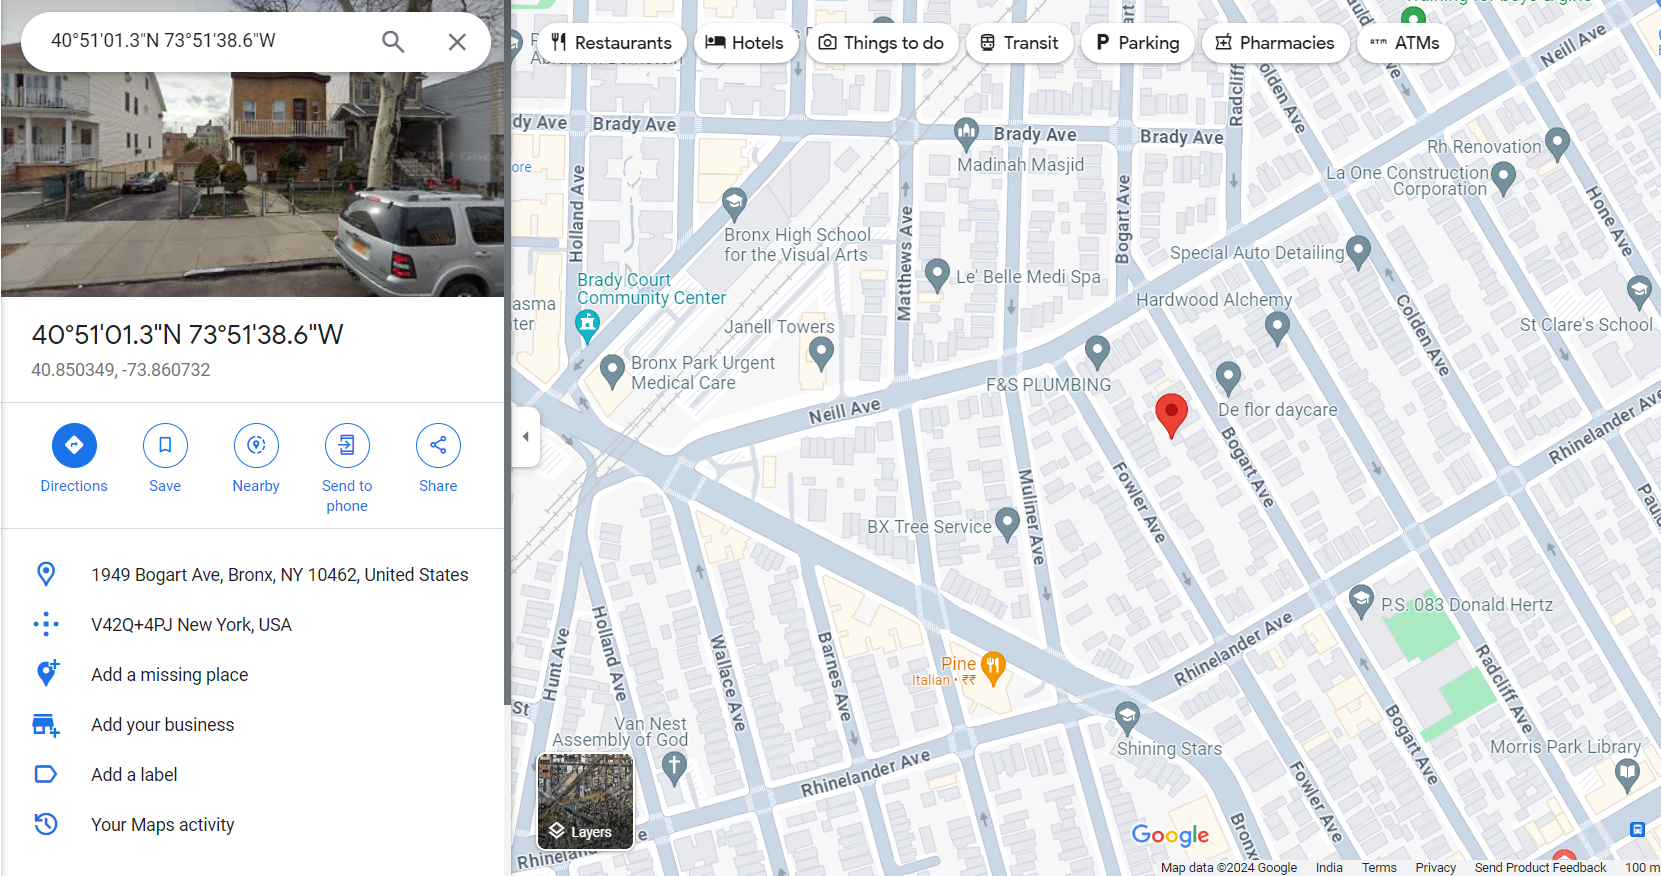Select the Transit chip
This screenshot has width=1661, height=876.
[x=1019, y=43]
